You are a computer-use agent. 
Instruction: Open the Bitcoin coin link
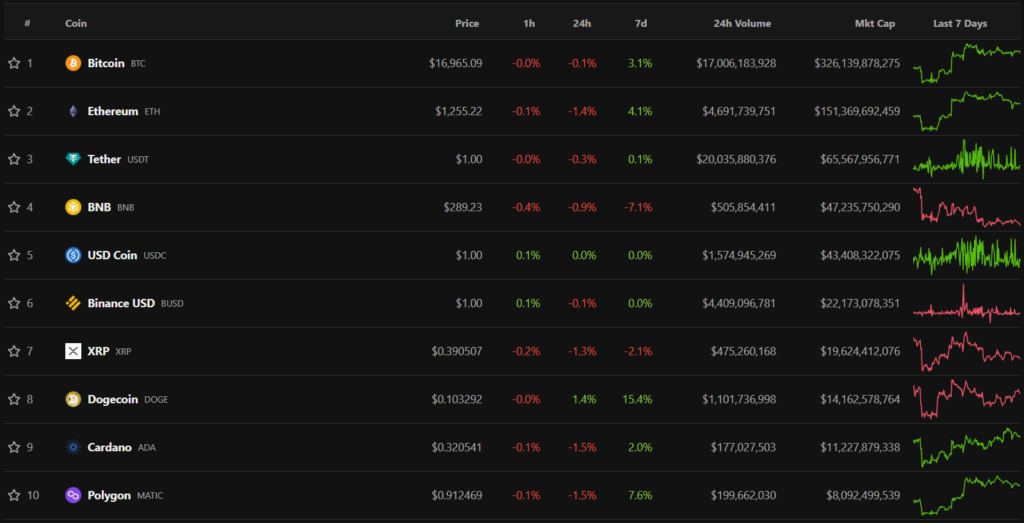click(106, 63)
